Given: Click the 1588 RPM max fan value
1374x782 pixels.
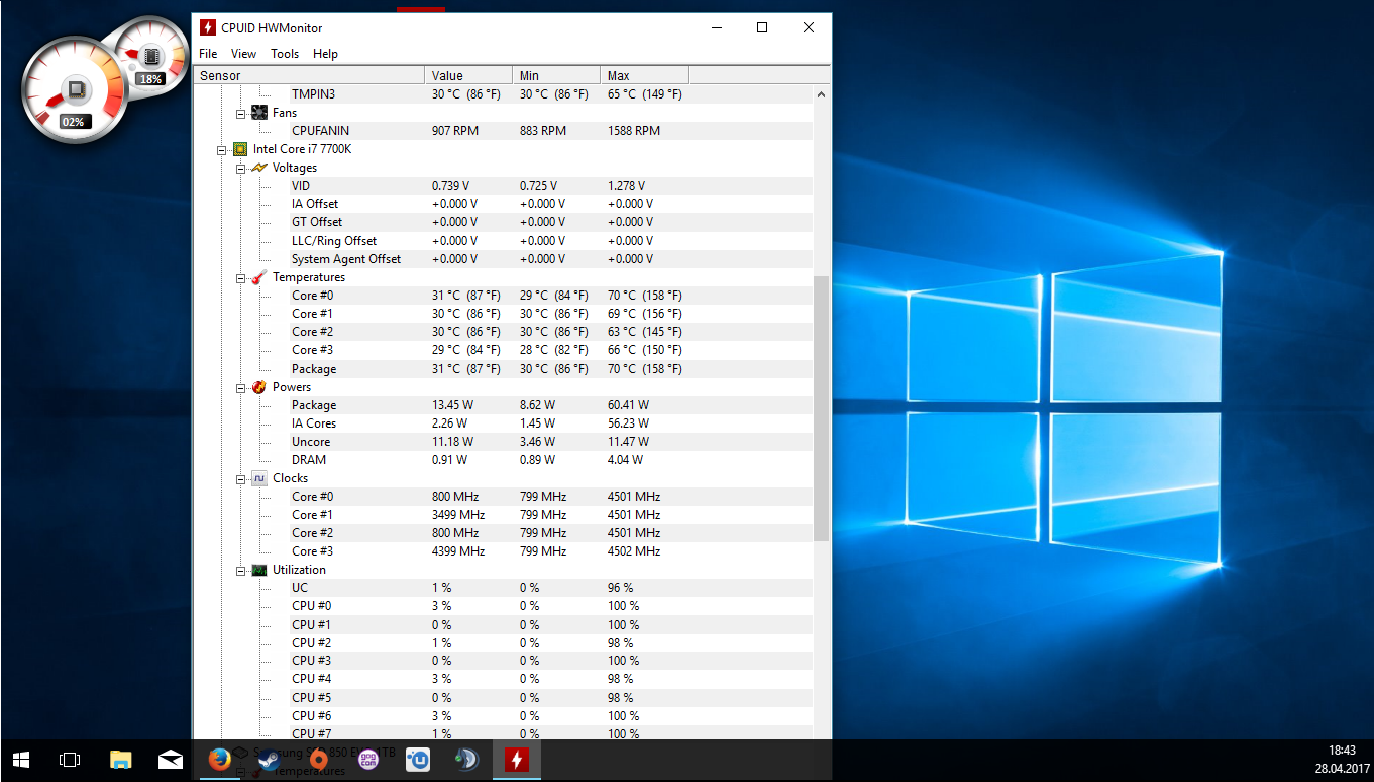Looking at the screenshot, I should 634,131.
